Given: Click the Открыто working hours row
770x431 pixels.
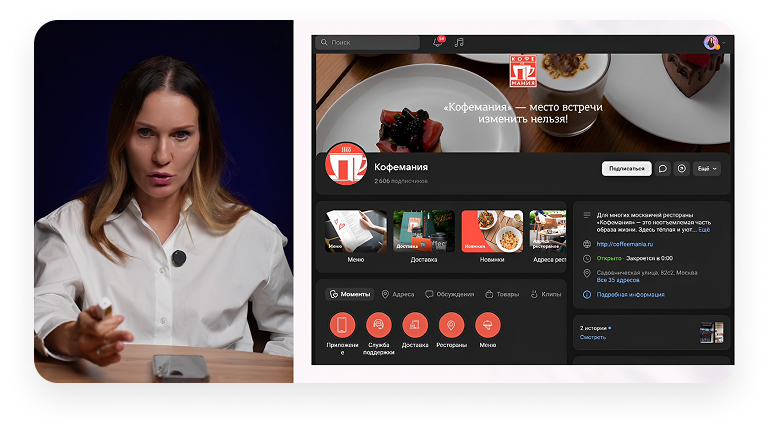Looking at the screenshot, I should pos(634,258).
